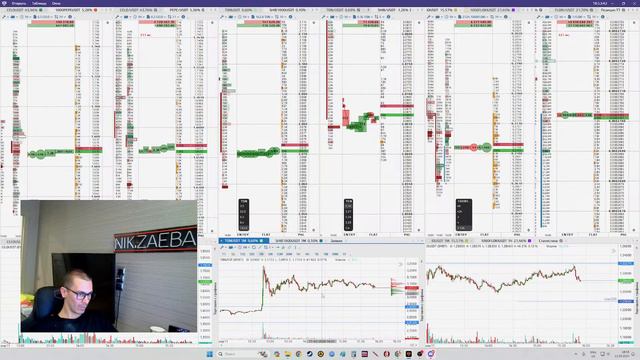Open wrench settings in 1000PEPE/USDT panel
Screen dimensions: 640x360
coord(4,17)
